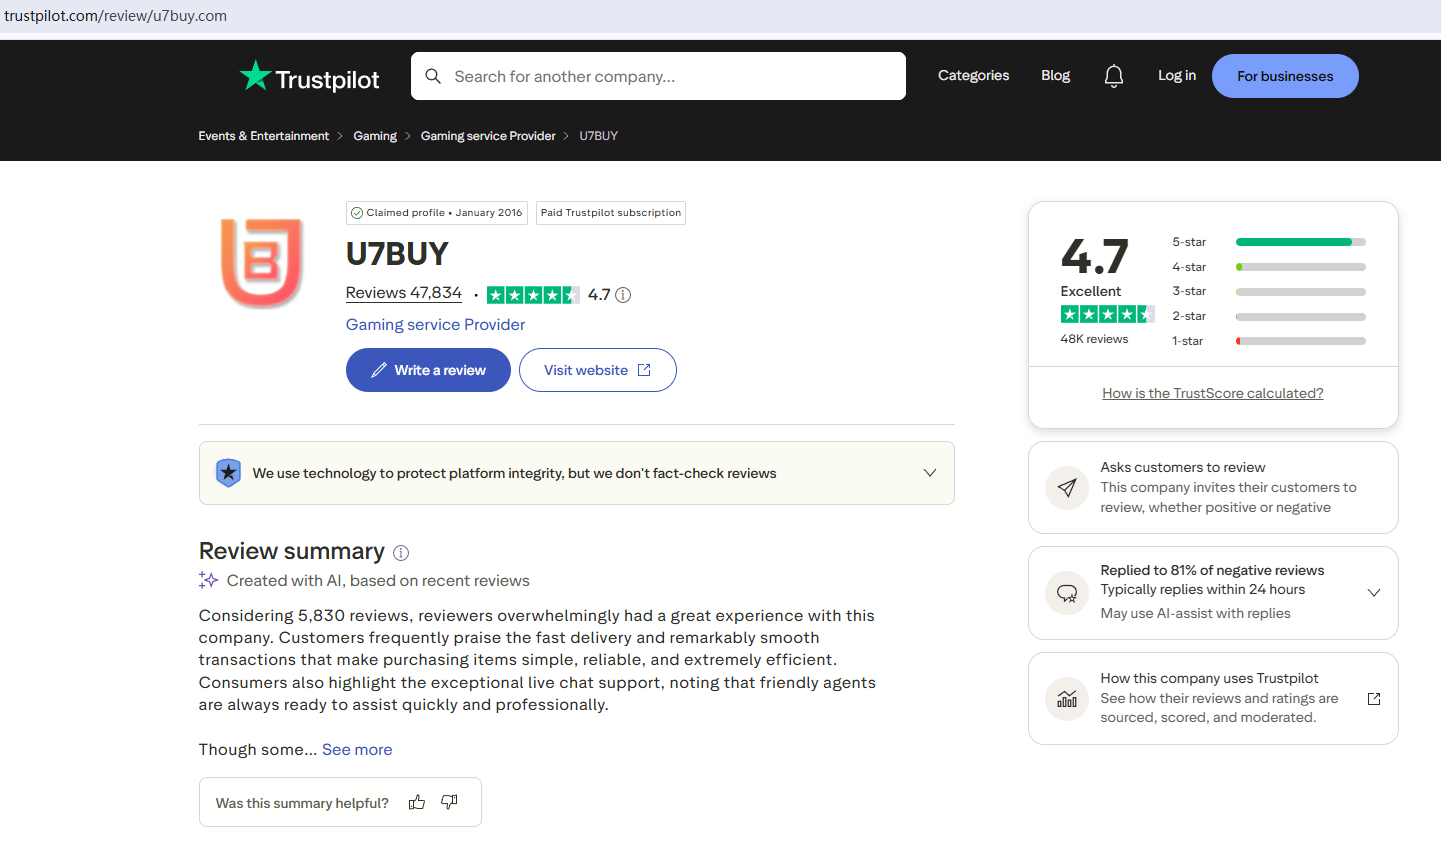Click the star rating under Excellent
The height and width of the screenshot is (858, 1441).
(1107, 314)
